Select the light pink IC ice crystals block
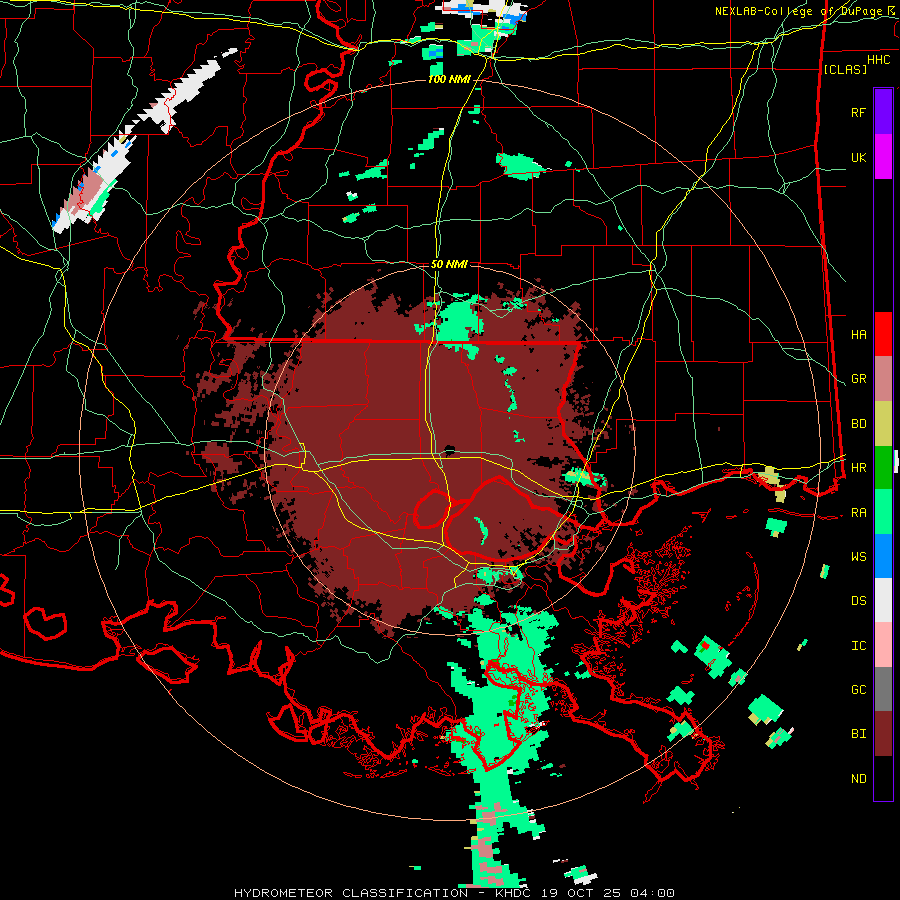The height and width of the screenshot is (900, 900). click(883, 645)
